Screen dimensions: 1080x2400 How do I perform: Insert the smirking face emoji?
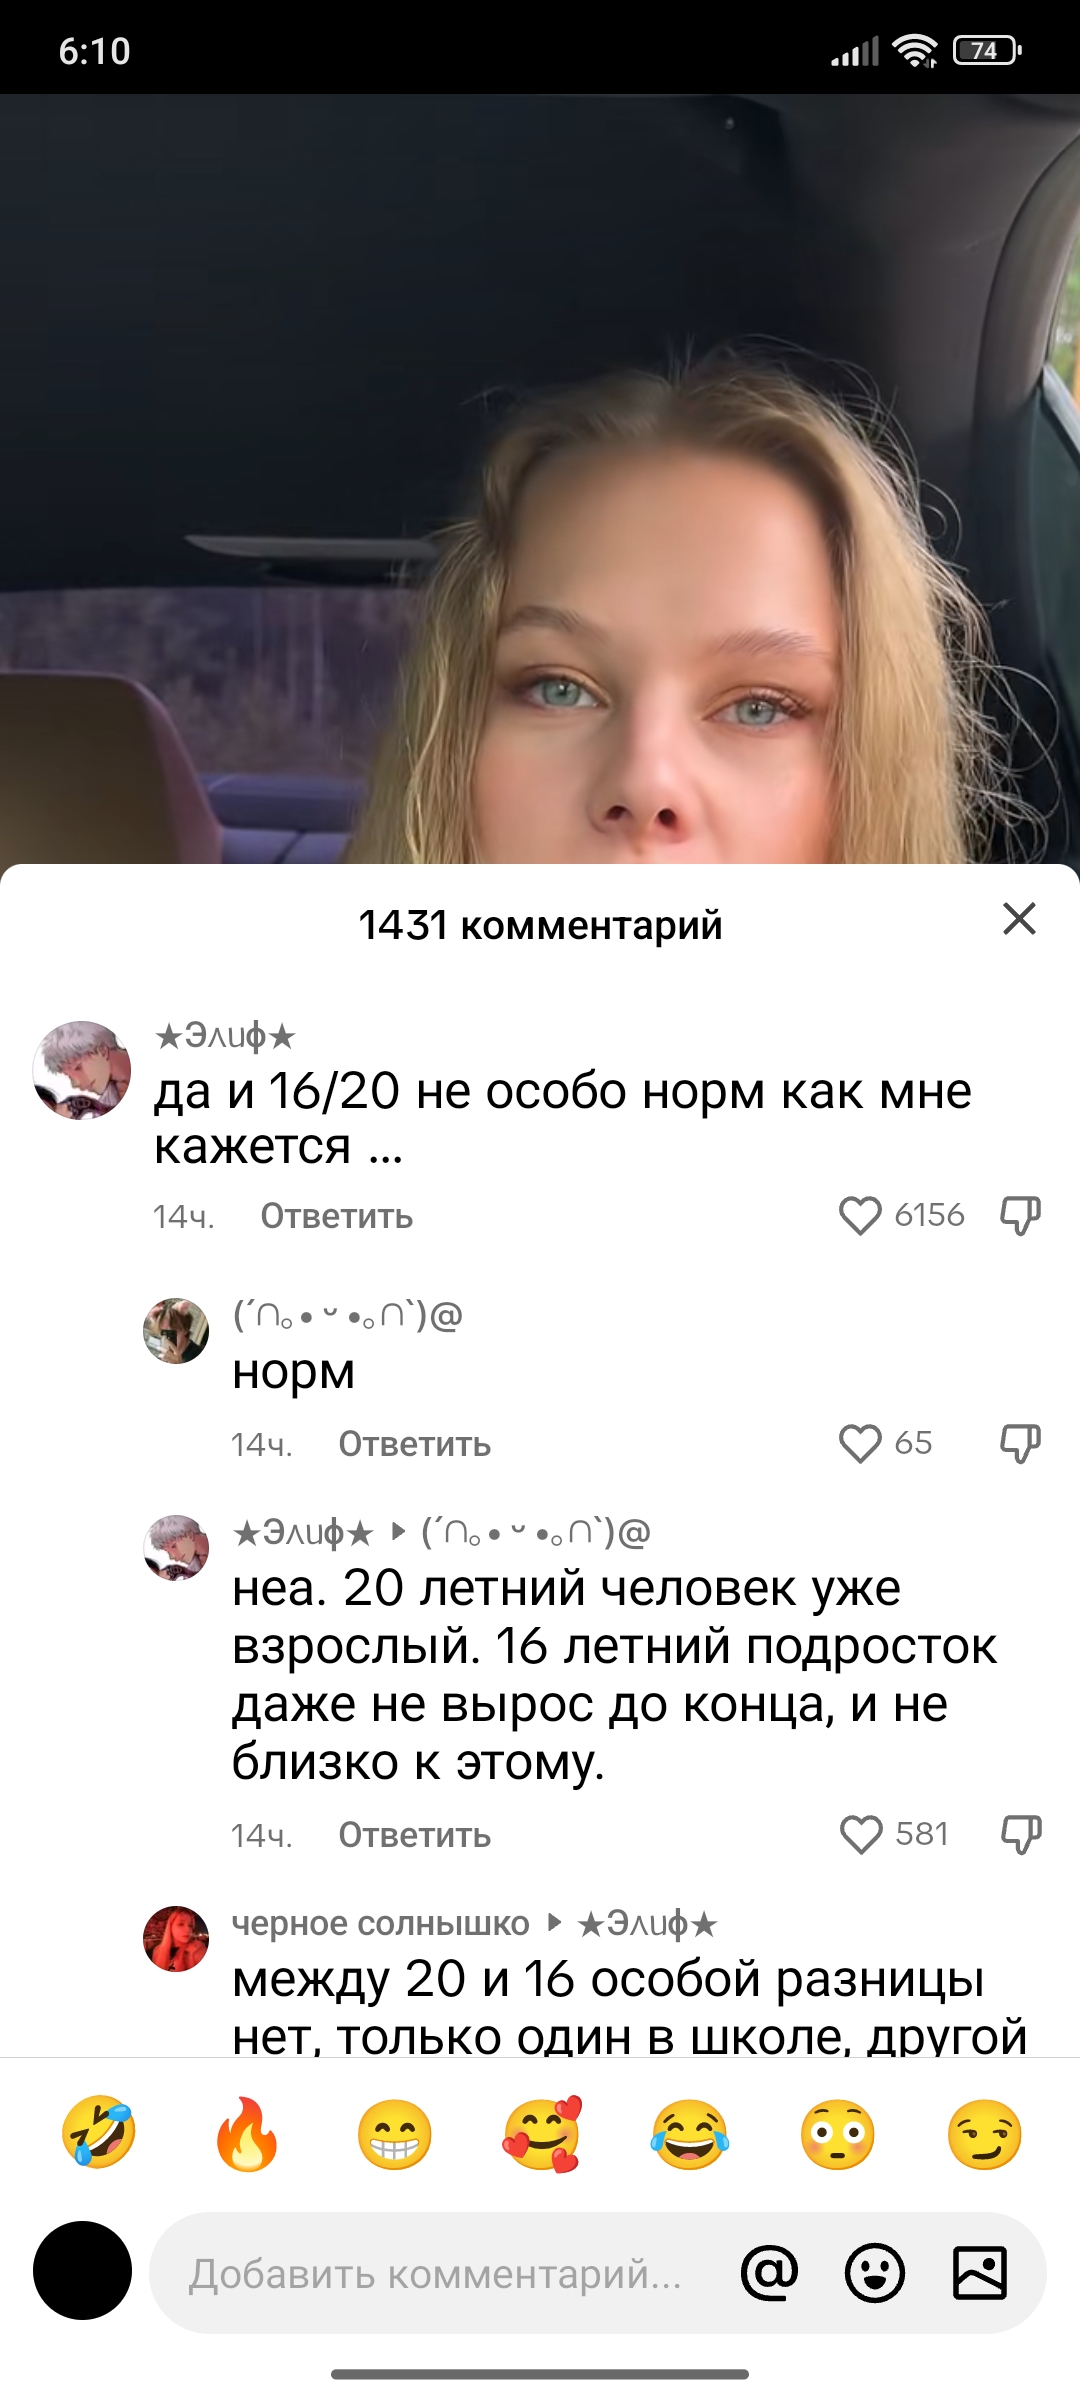pos(985,2133)
